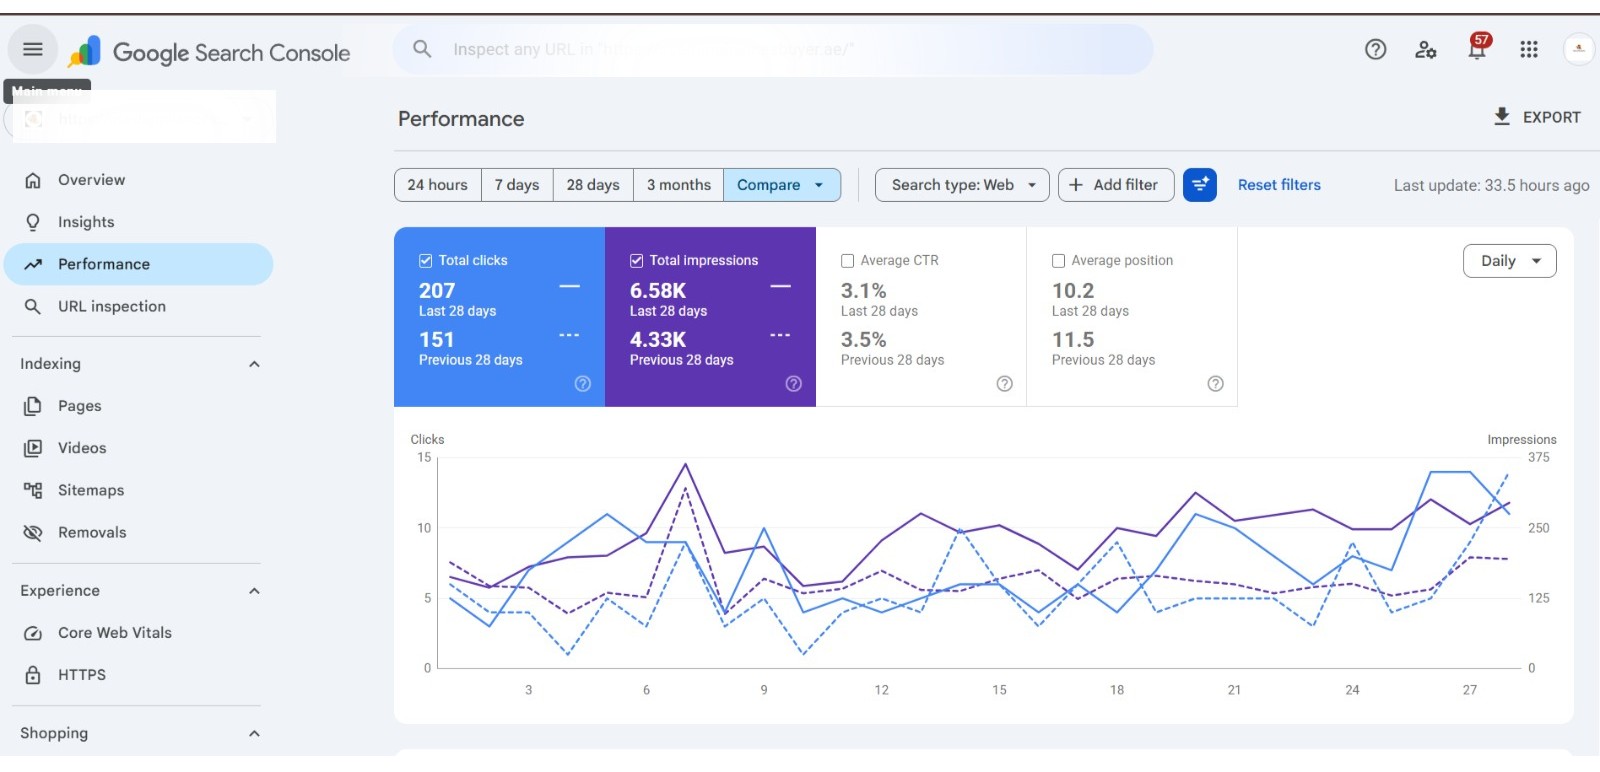Click the EXPORT button
Screen dimensions: 1600x772
1537,117
